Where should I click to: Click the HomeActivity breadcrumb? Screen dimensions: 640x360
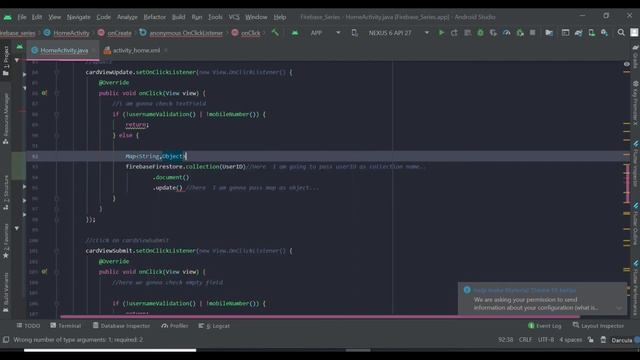coord(67,33)
